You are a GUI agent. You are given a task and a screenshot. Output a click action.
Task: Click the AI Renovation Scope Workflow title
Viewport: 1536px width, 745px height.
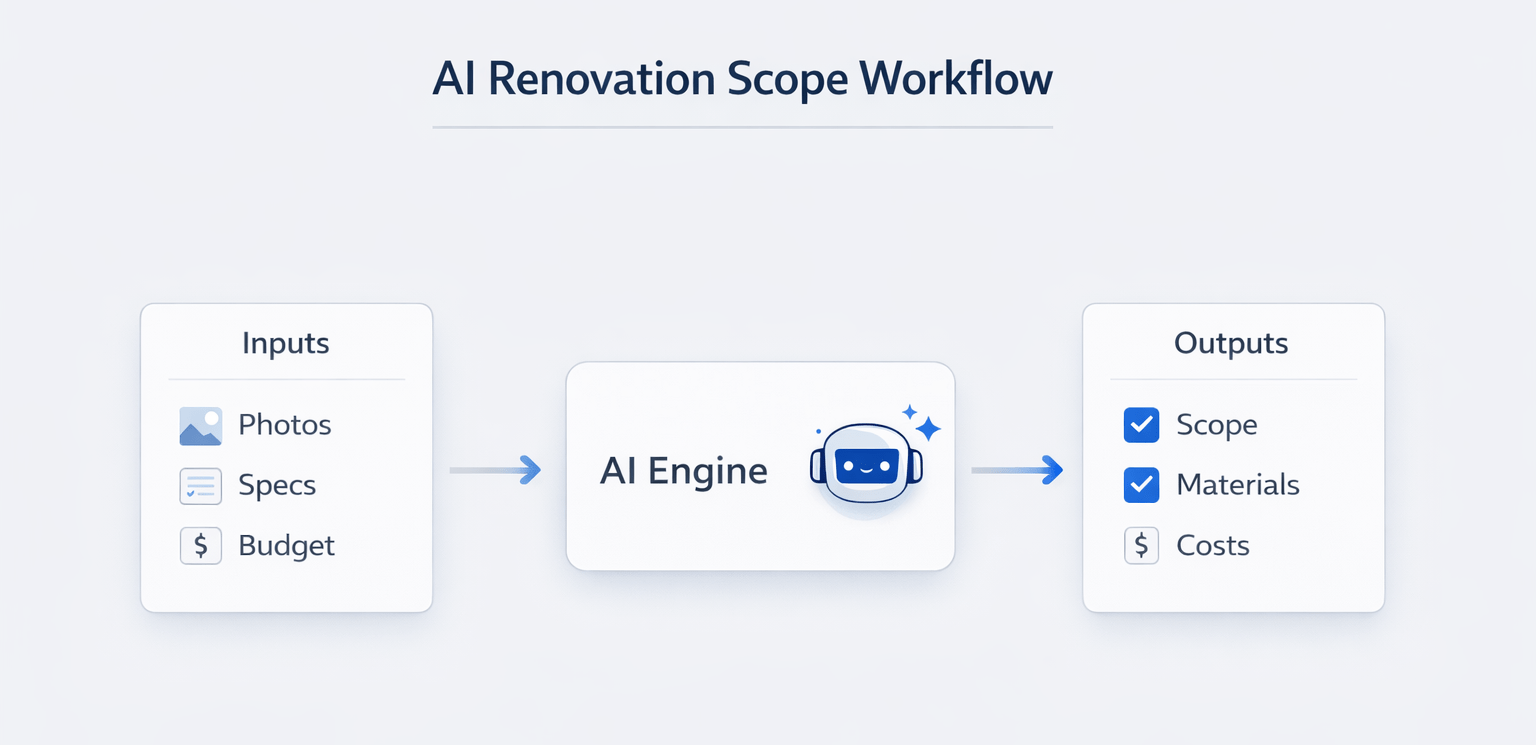point(742,78)
